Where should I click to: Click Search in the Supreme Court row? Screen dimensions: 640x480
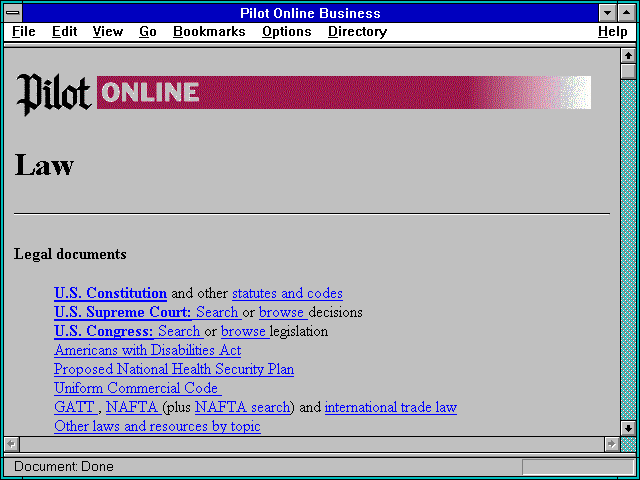[x=217, y=312]
